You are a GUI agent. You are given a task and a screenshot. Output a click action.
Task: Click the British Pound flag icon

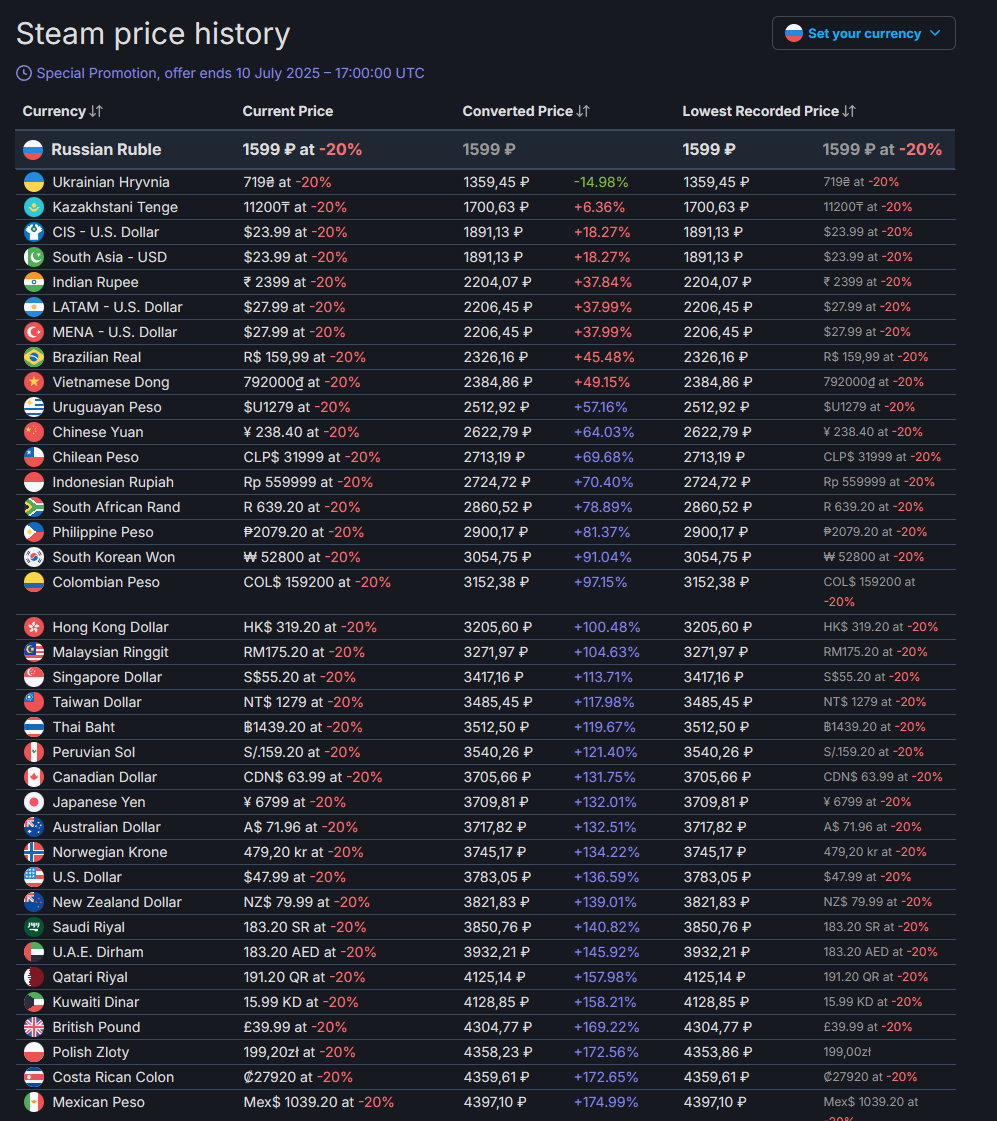pyautogui.click(x=34, y=1028)
